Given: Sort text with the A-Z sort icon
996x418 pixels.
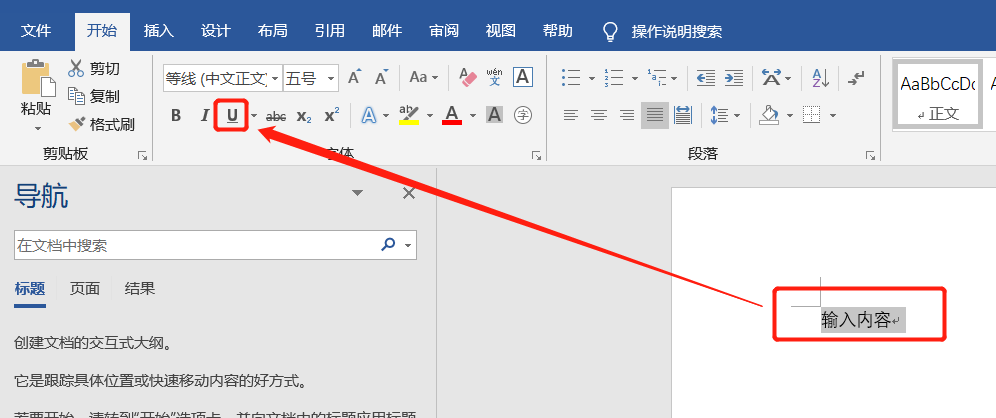Looking at the screenshot, I should [820, 78].
